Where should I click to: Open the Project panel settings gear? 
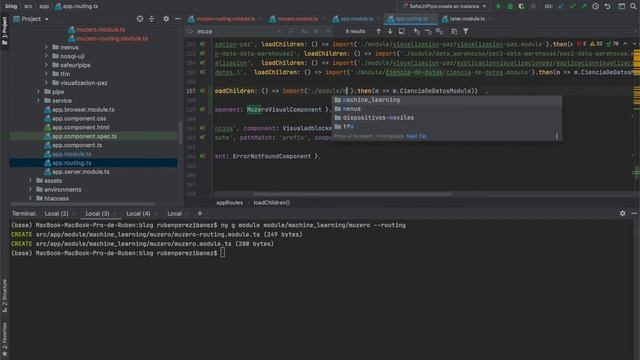(166, 19)
